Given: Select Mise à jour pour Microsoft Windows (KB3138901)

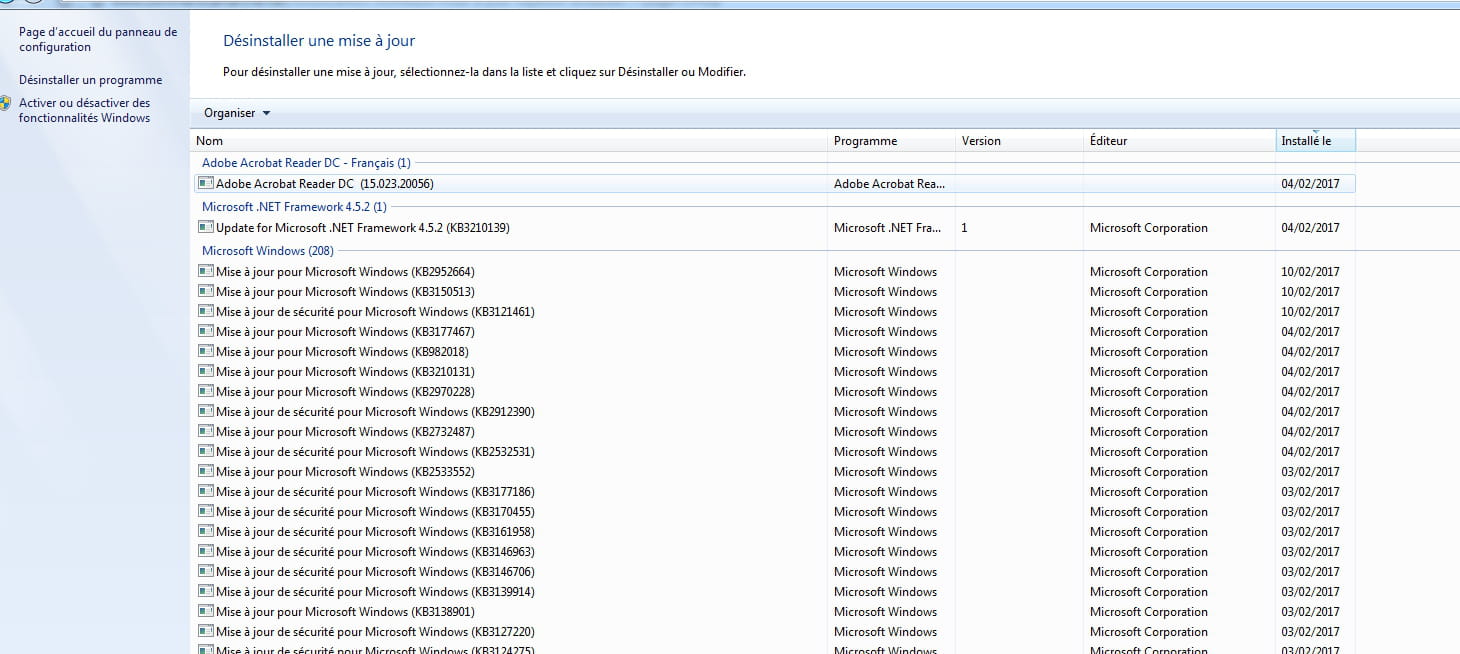Looking at the screenshot, I should point(773,612).
